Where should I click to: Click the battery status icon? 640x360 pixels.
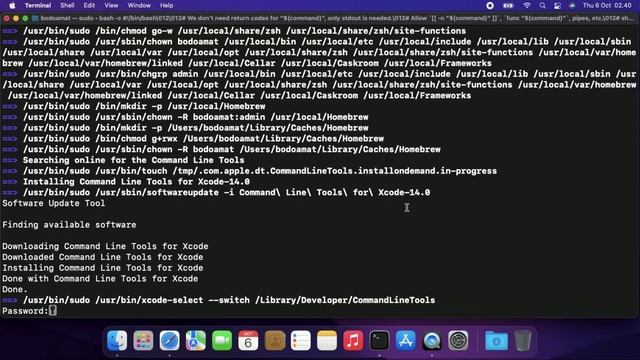508,5
